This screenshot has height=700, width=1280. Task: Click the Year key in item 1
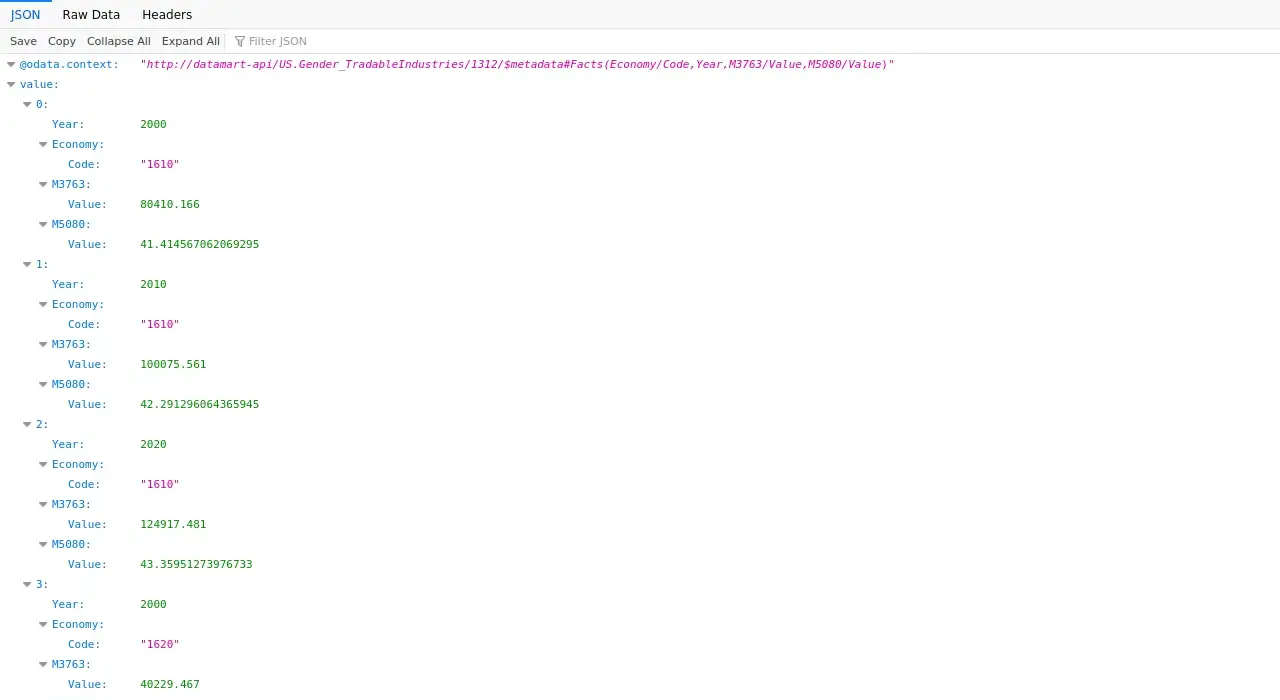(68, 284)
